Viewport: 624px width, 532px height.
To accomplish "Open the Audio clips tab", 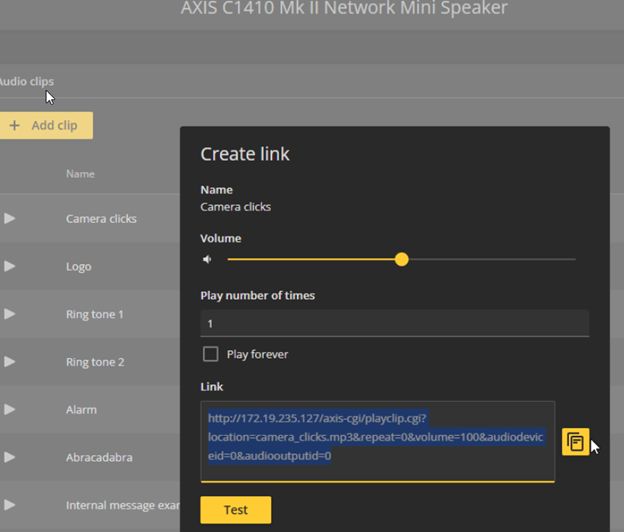I will point(26,82).
